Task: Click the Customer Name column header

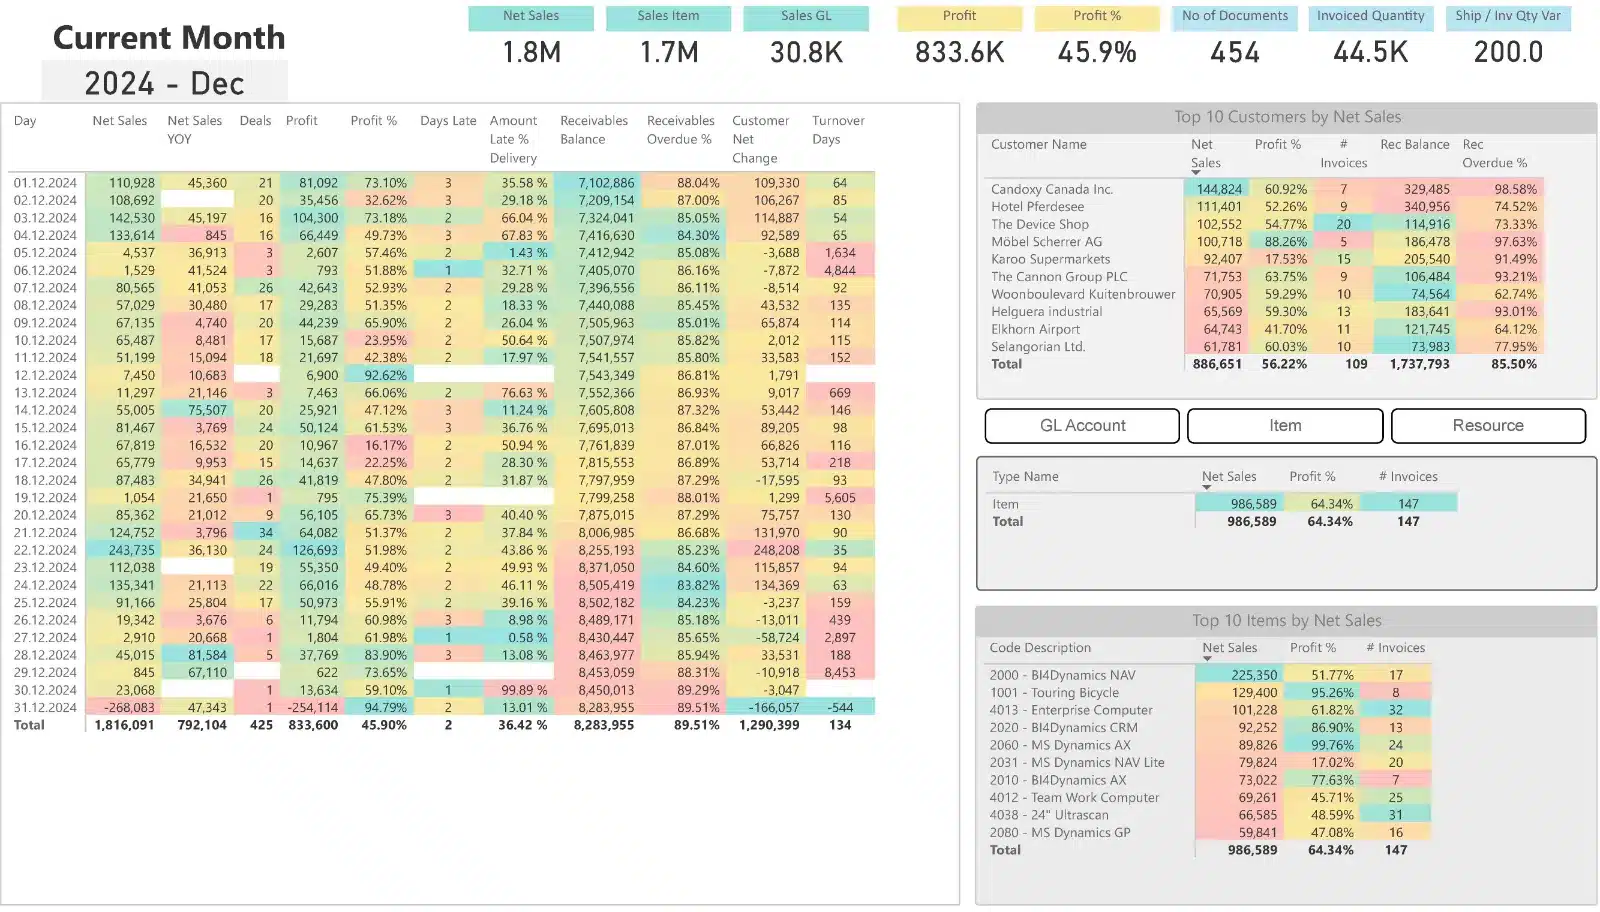Action: point(1038,145)
